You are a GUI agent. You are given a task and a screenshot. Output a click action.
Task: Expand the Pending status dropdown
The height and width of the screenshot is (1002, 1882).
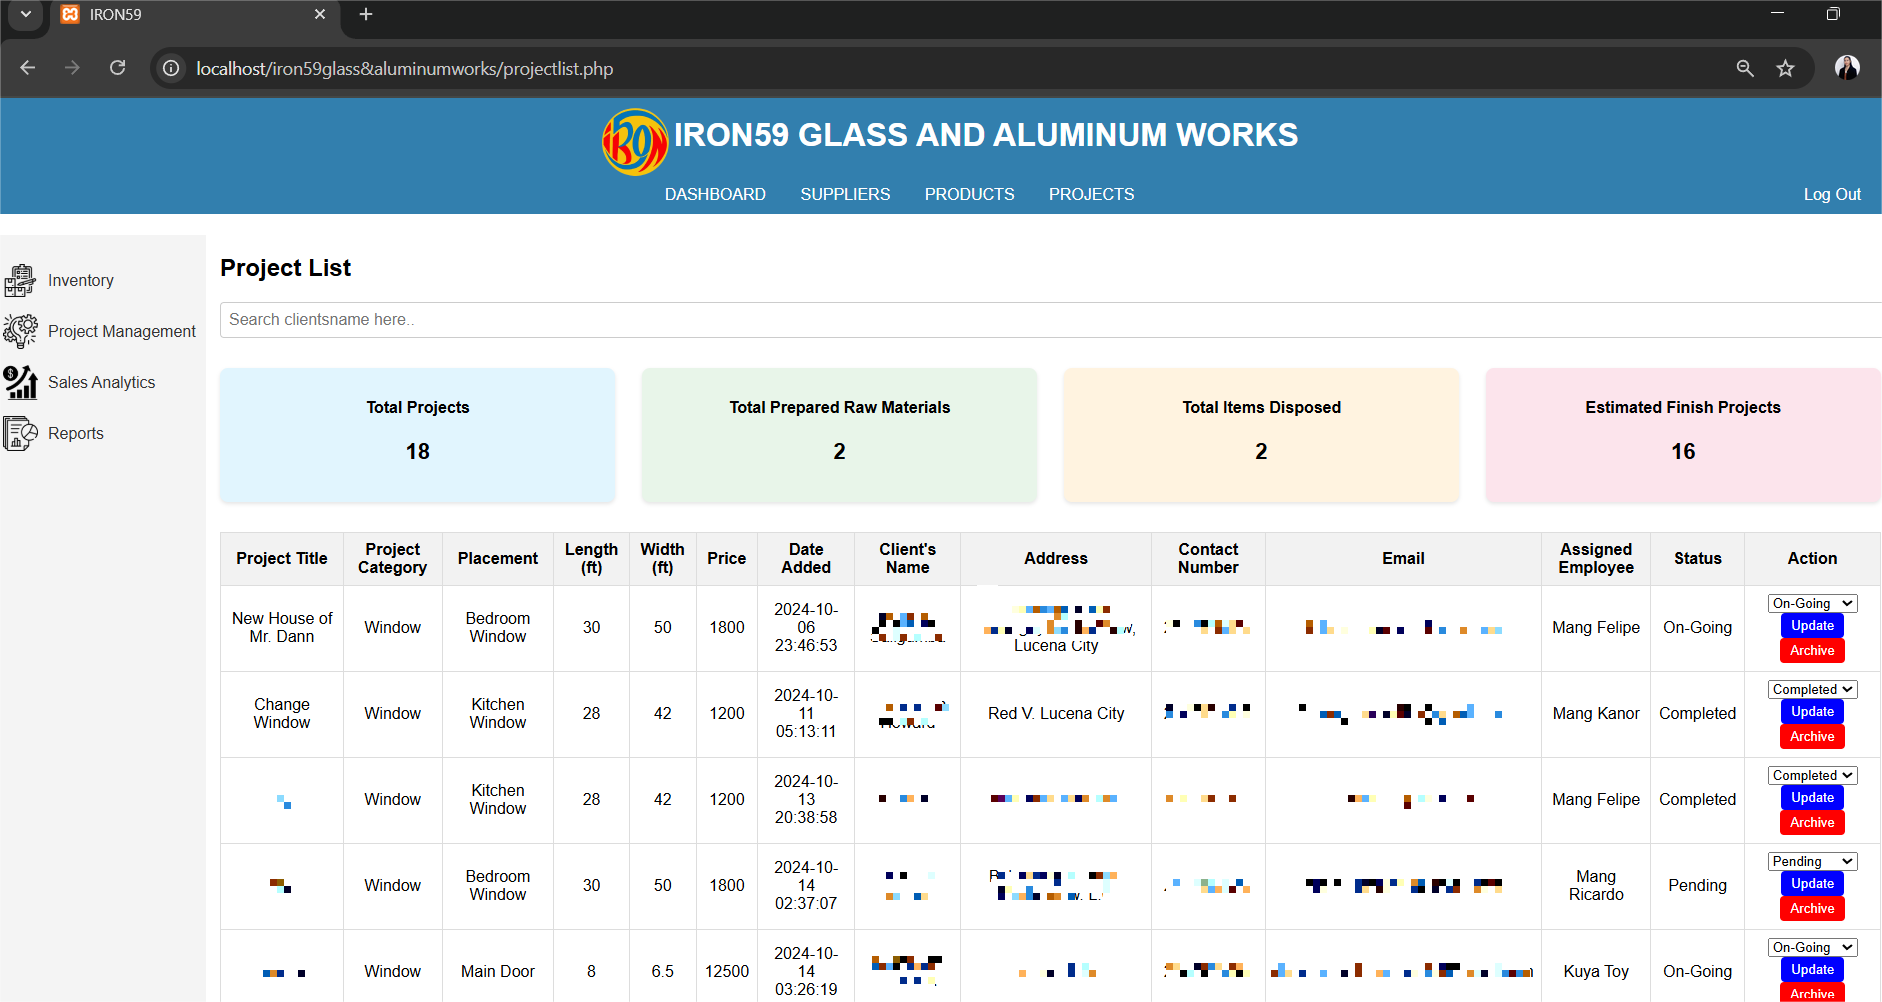(1813, 861)
